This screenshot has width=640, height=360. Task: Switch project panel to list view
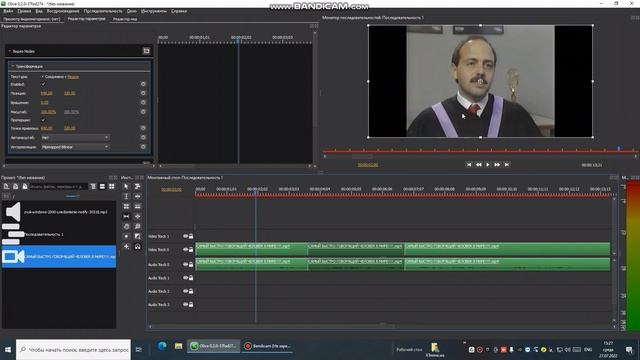pos(102,187)
